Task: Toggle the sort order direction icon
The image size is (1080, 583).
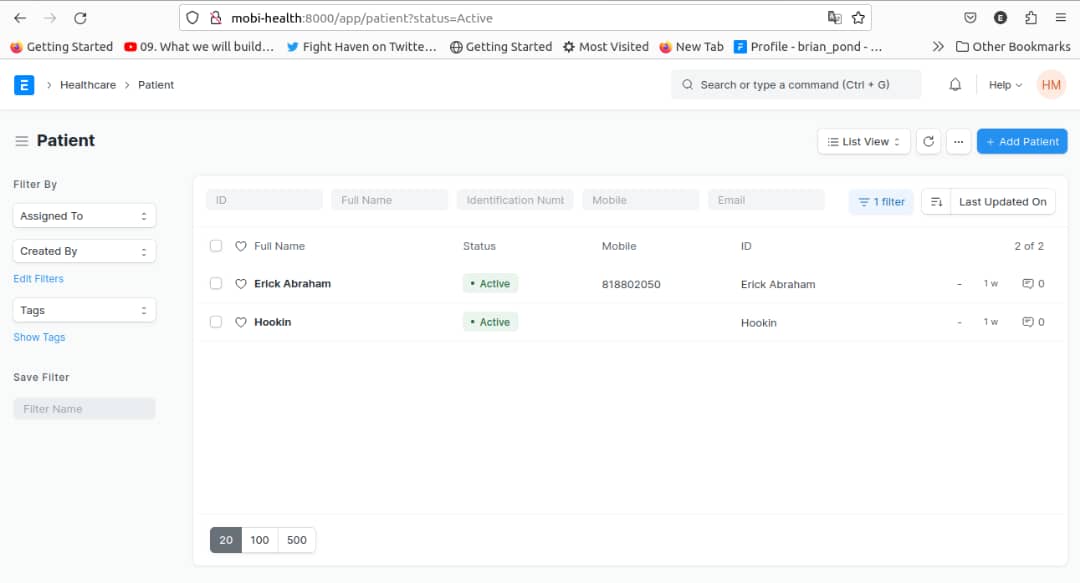Action: [935, 201]
